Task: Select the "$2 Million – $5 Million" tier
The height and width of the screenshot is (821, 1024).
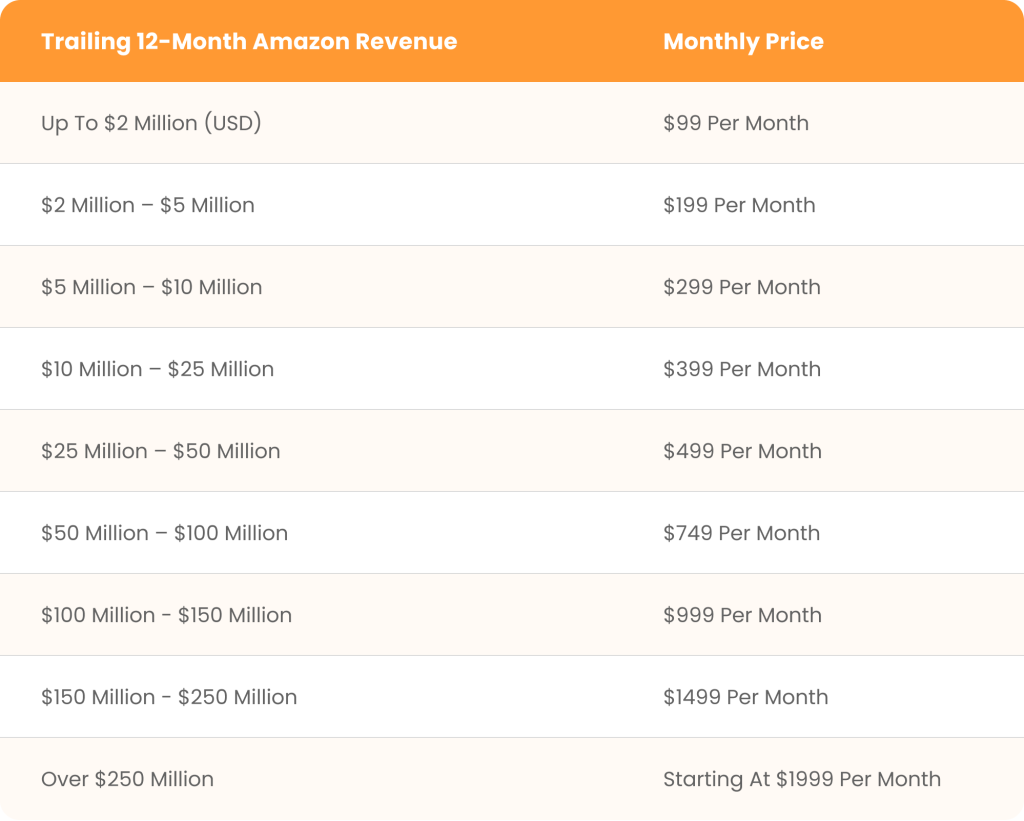Action: click(x=148, y=206)
